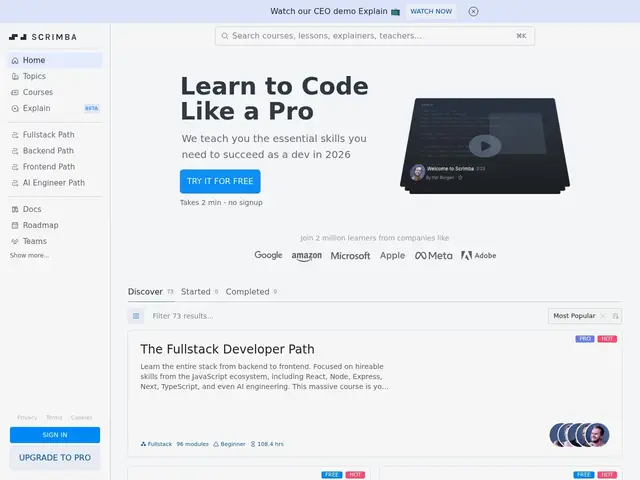Open Backend Path link

(55, 151)
